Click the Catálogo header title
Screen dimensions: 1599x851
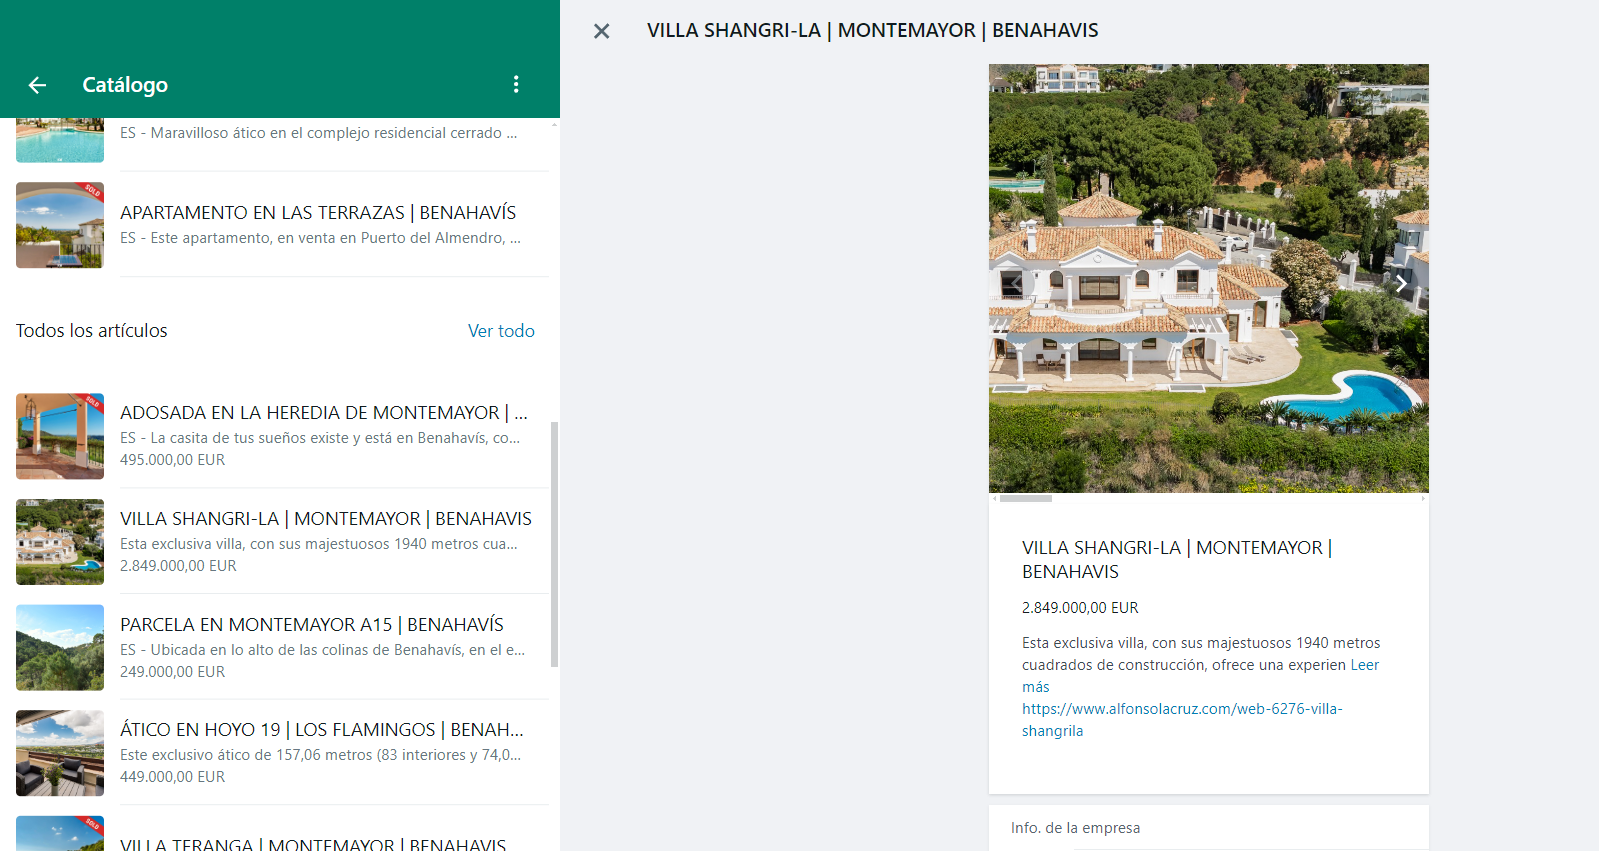[x=125, y=85]
